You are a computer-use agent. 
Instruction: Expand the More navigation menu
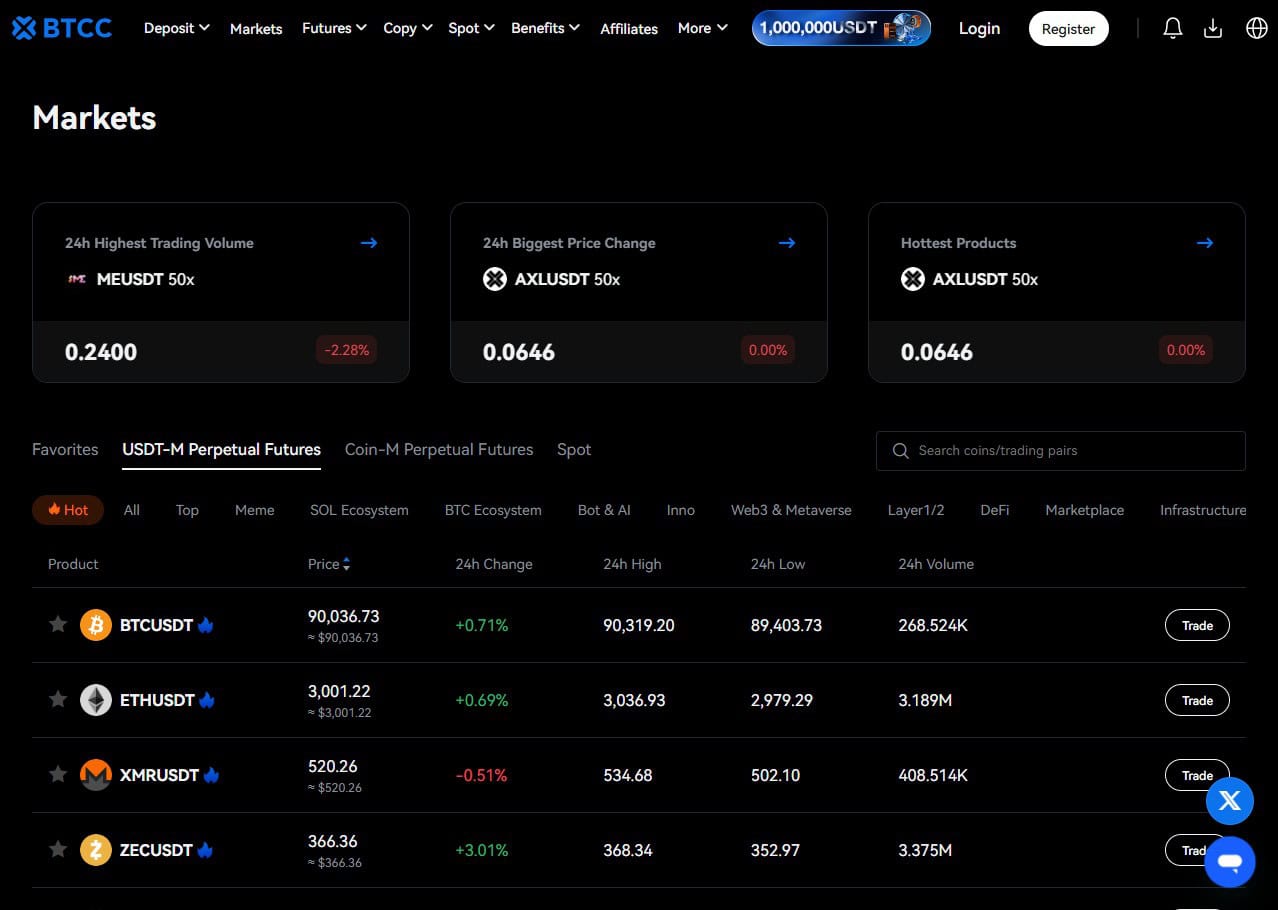click(x=701, y=28)
